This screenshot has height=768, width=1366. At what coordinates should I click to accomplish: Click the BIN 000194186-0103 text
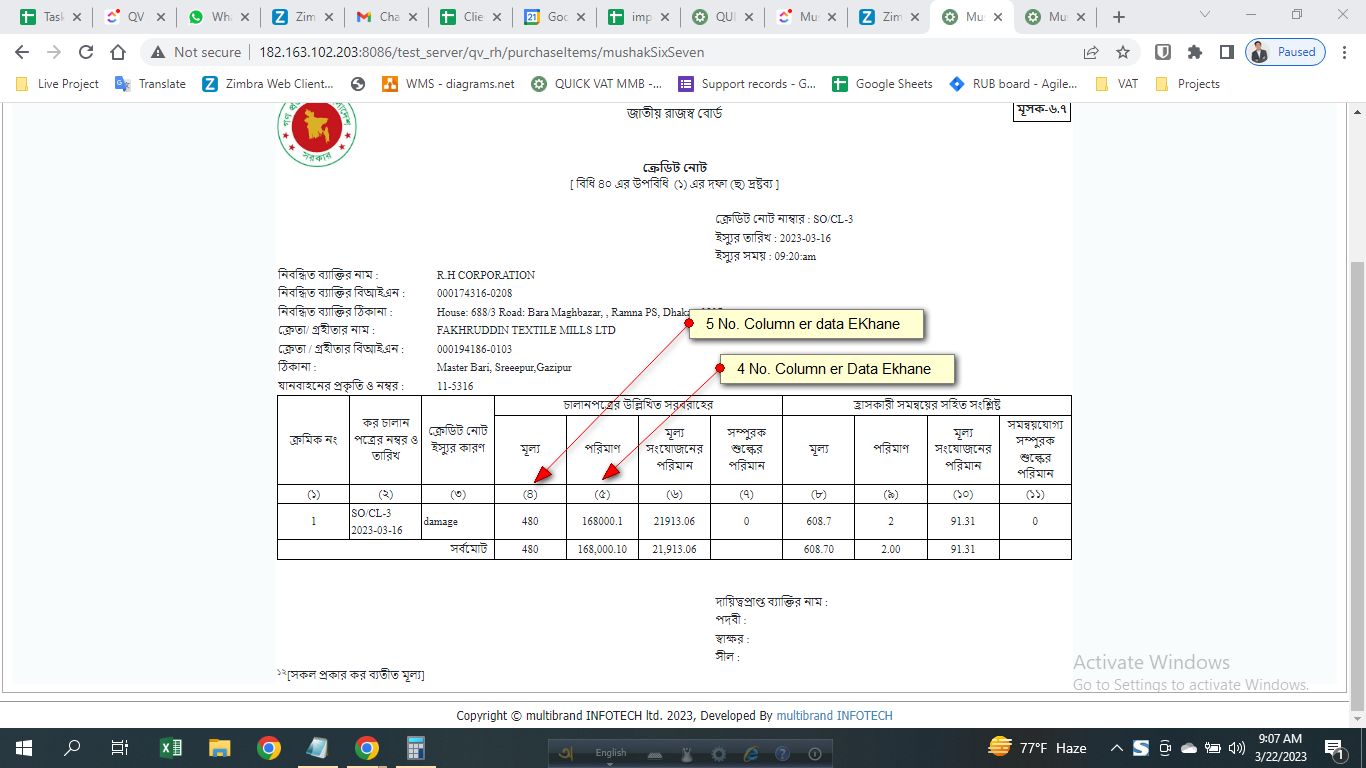click(x=474, y=349)
